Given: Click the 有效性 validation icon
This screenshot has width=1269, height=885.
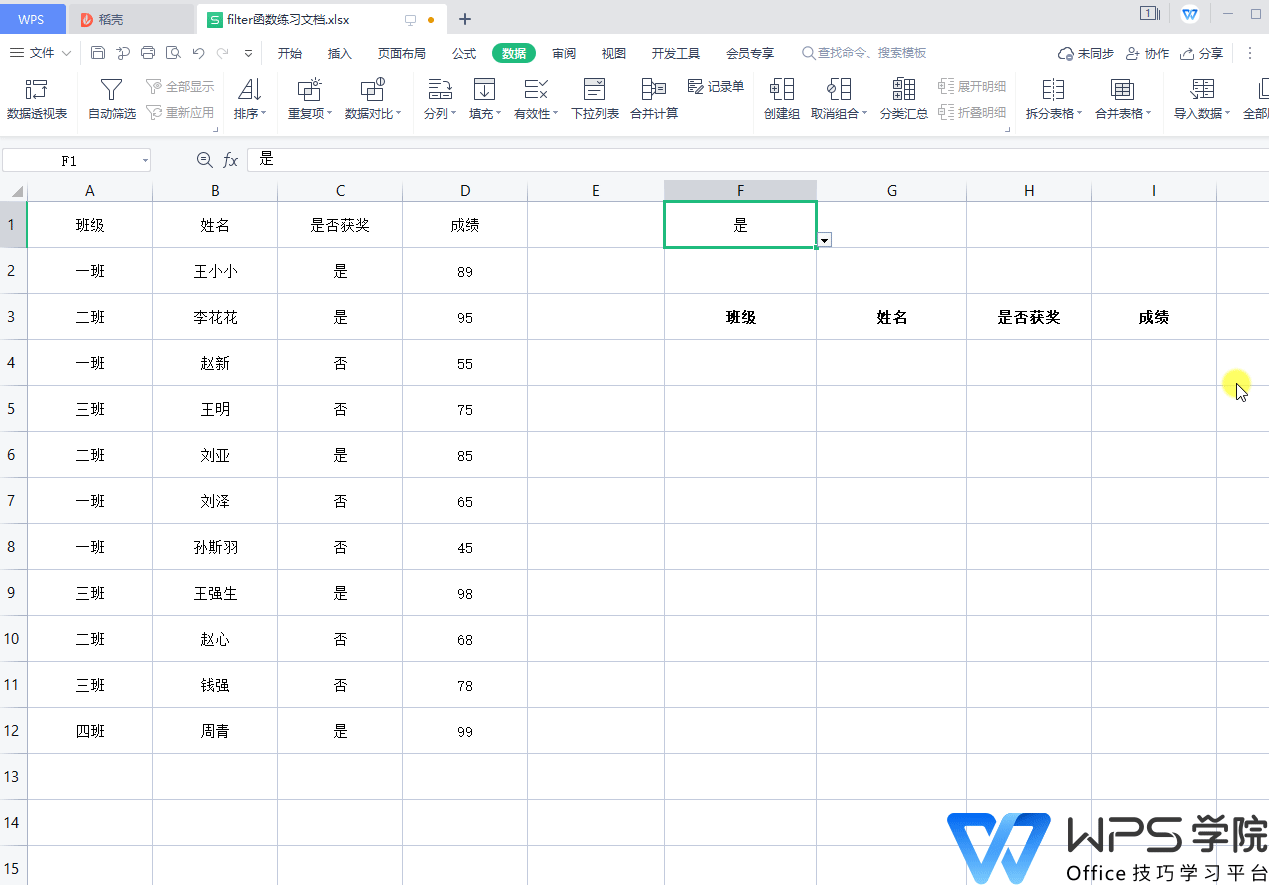Looking at the screenshot, I should pos(536,90).
